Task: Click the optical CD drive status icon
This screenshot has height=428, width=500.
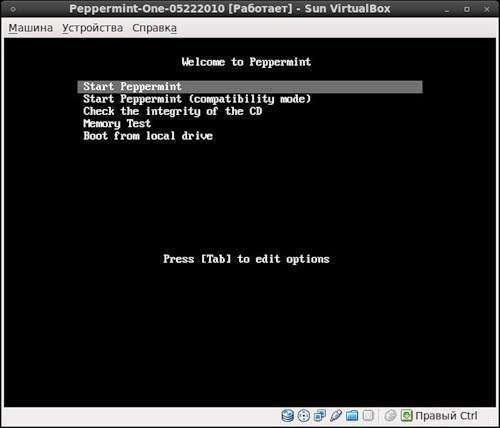Action: (x=303, y=416)
